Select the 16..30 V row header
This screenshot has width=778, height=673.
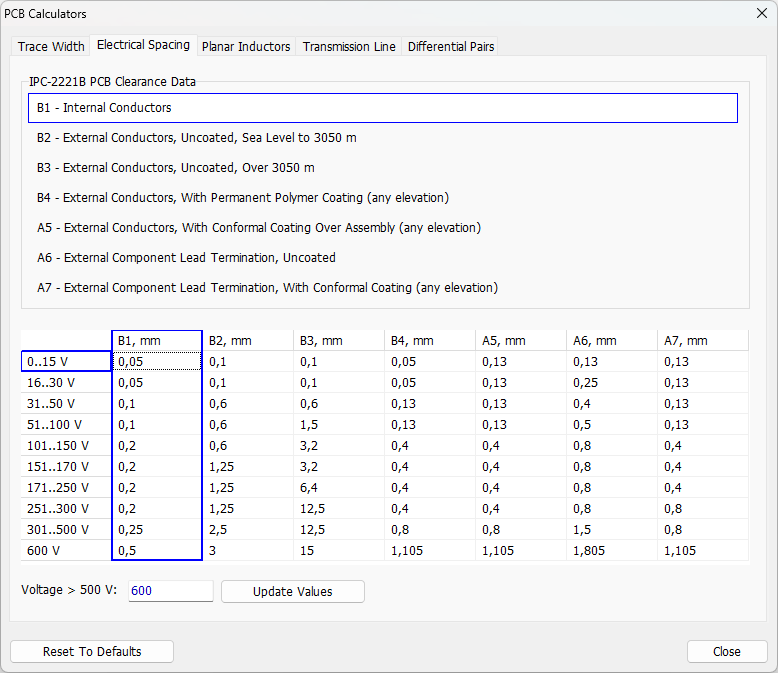66,383
